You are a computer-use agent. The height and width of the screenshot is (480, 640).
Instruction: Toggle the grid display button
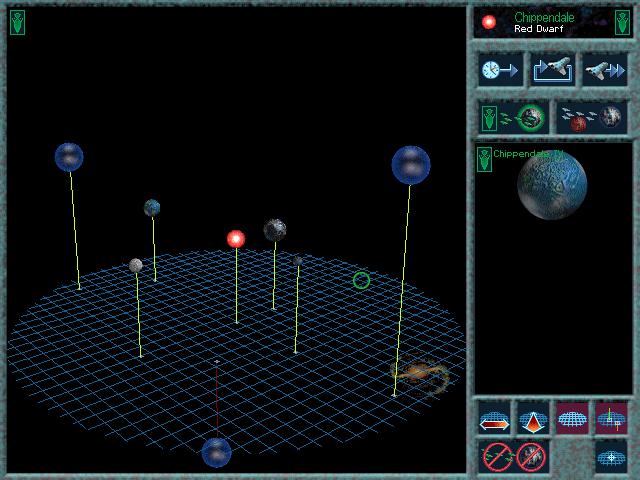click(572, 418)
